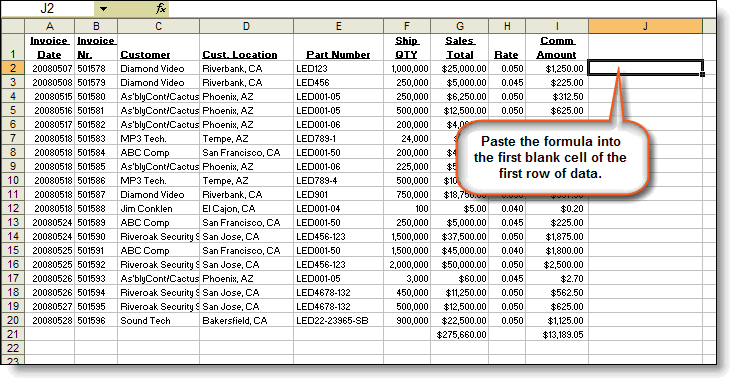Click invoice number 501585 cell
This screenshot has width=733, height=381.
(96, 166)
